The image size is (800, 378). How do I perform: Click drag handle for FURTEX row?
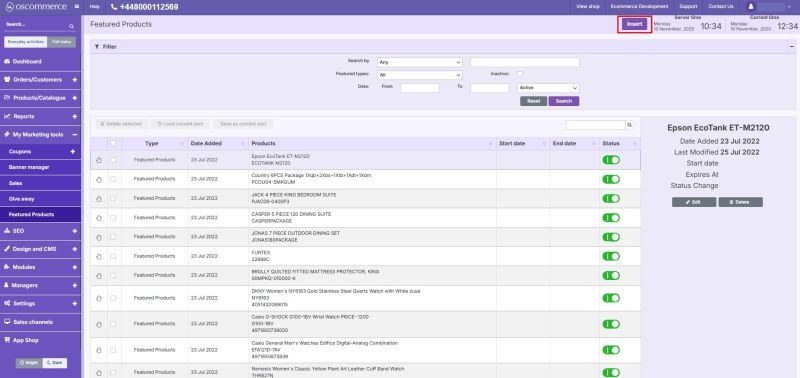click(x=98, y=256)
